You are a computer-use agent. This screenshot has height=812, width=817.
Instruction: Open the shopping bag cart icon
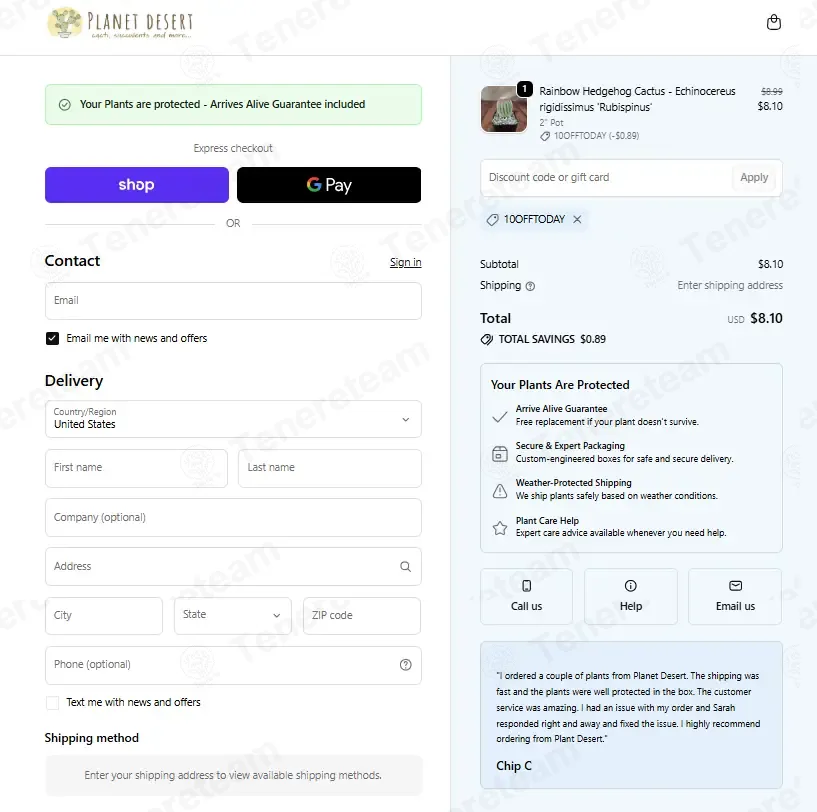click(x=774, y=22)
